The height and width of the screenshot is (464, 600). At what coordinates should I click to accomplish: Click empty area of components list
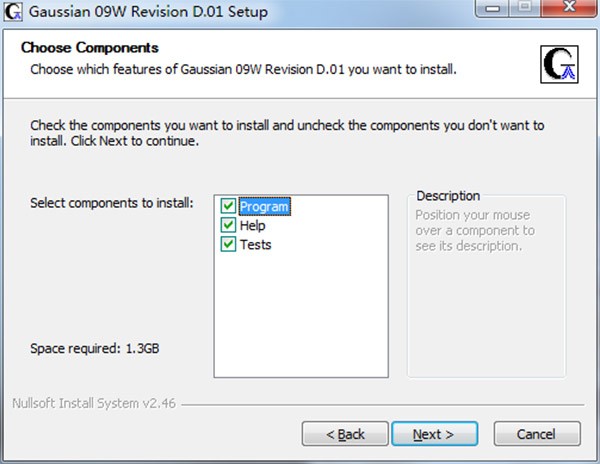(300, 320)
